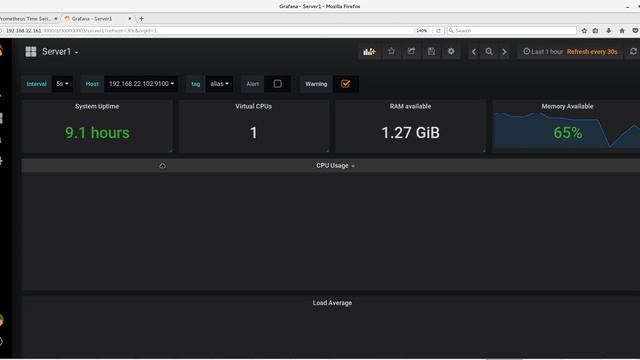Viewport: 640px width, 360px height.
Task: Click the bell icon in CPU Usage header
Action: coord(162,165)
